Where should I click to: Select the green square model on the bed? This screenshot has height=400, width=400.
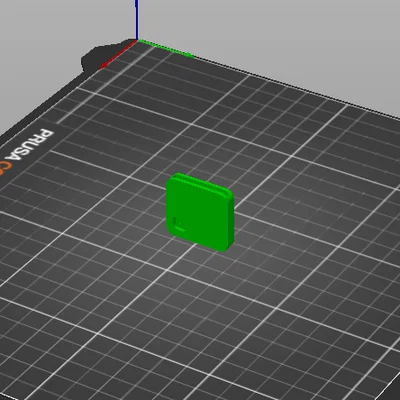tap(200, 212)
